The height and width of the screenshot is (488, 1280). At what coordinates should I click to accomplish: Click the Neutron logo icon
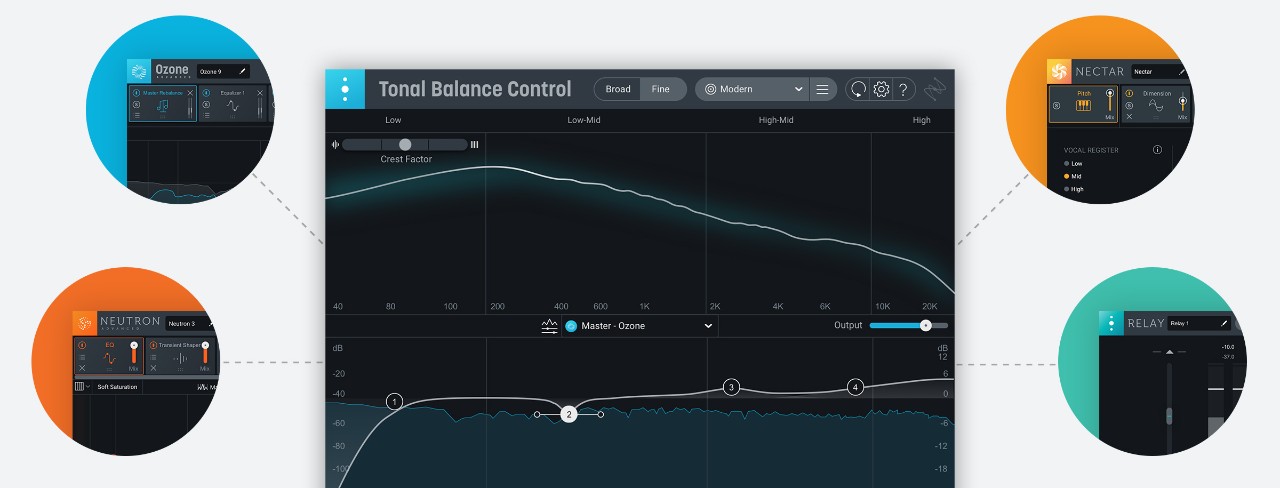[84, 323]
